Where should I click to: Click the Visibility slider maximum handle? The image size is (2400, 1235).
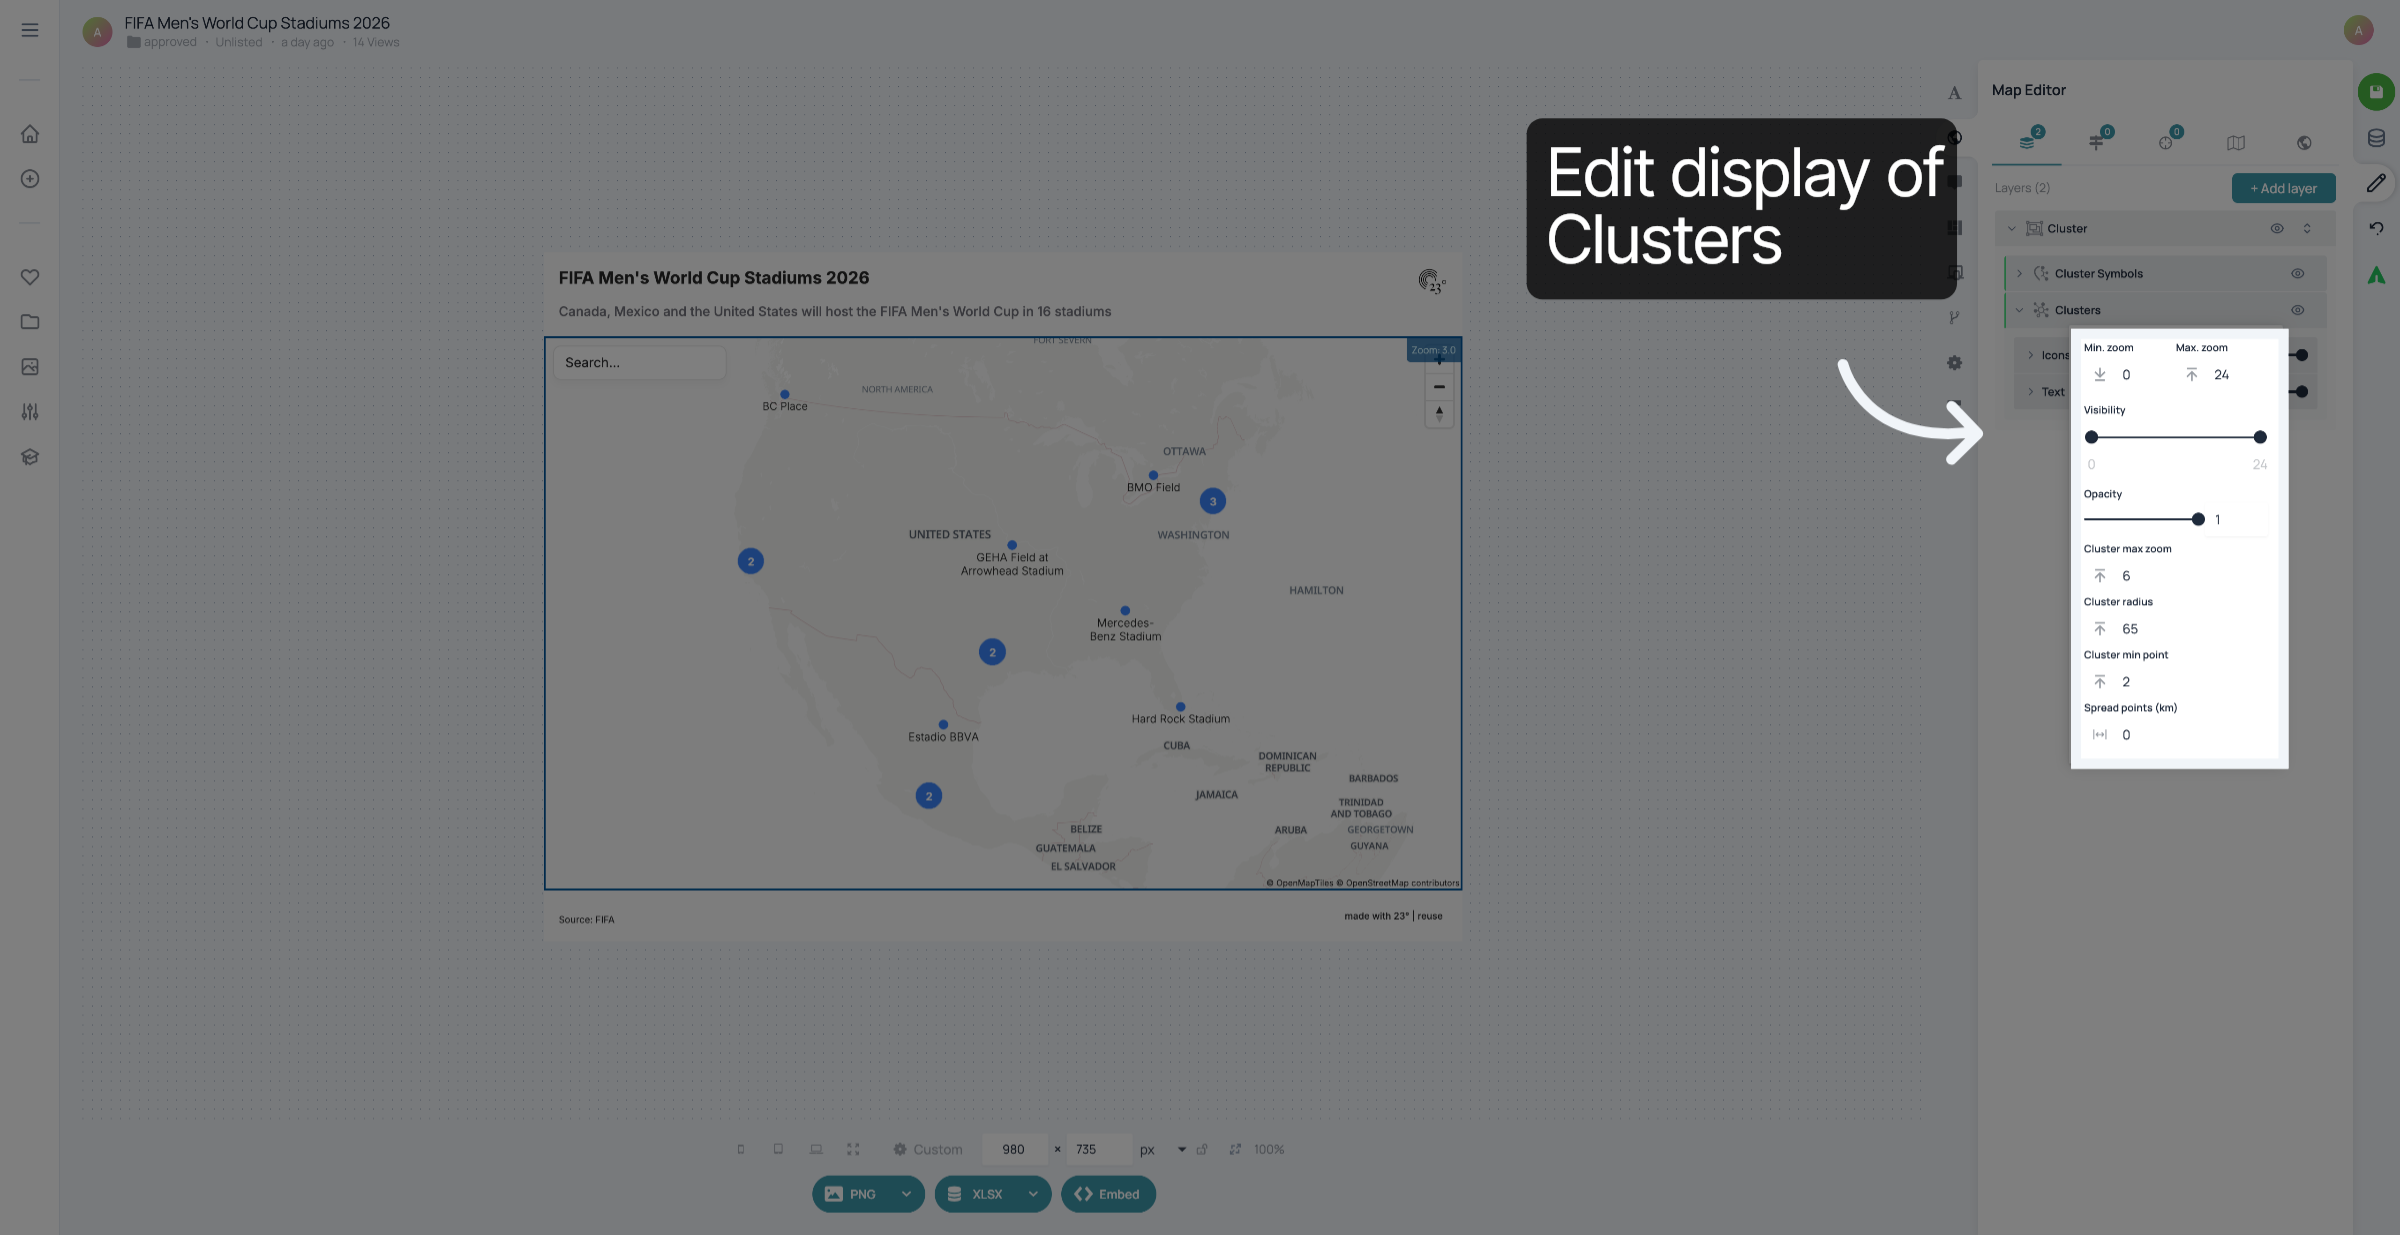click(x=2260, y=437)
